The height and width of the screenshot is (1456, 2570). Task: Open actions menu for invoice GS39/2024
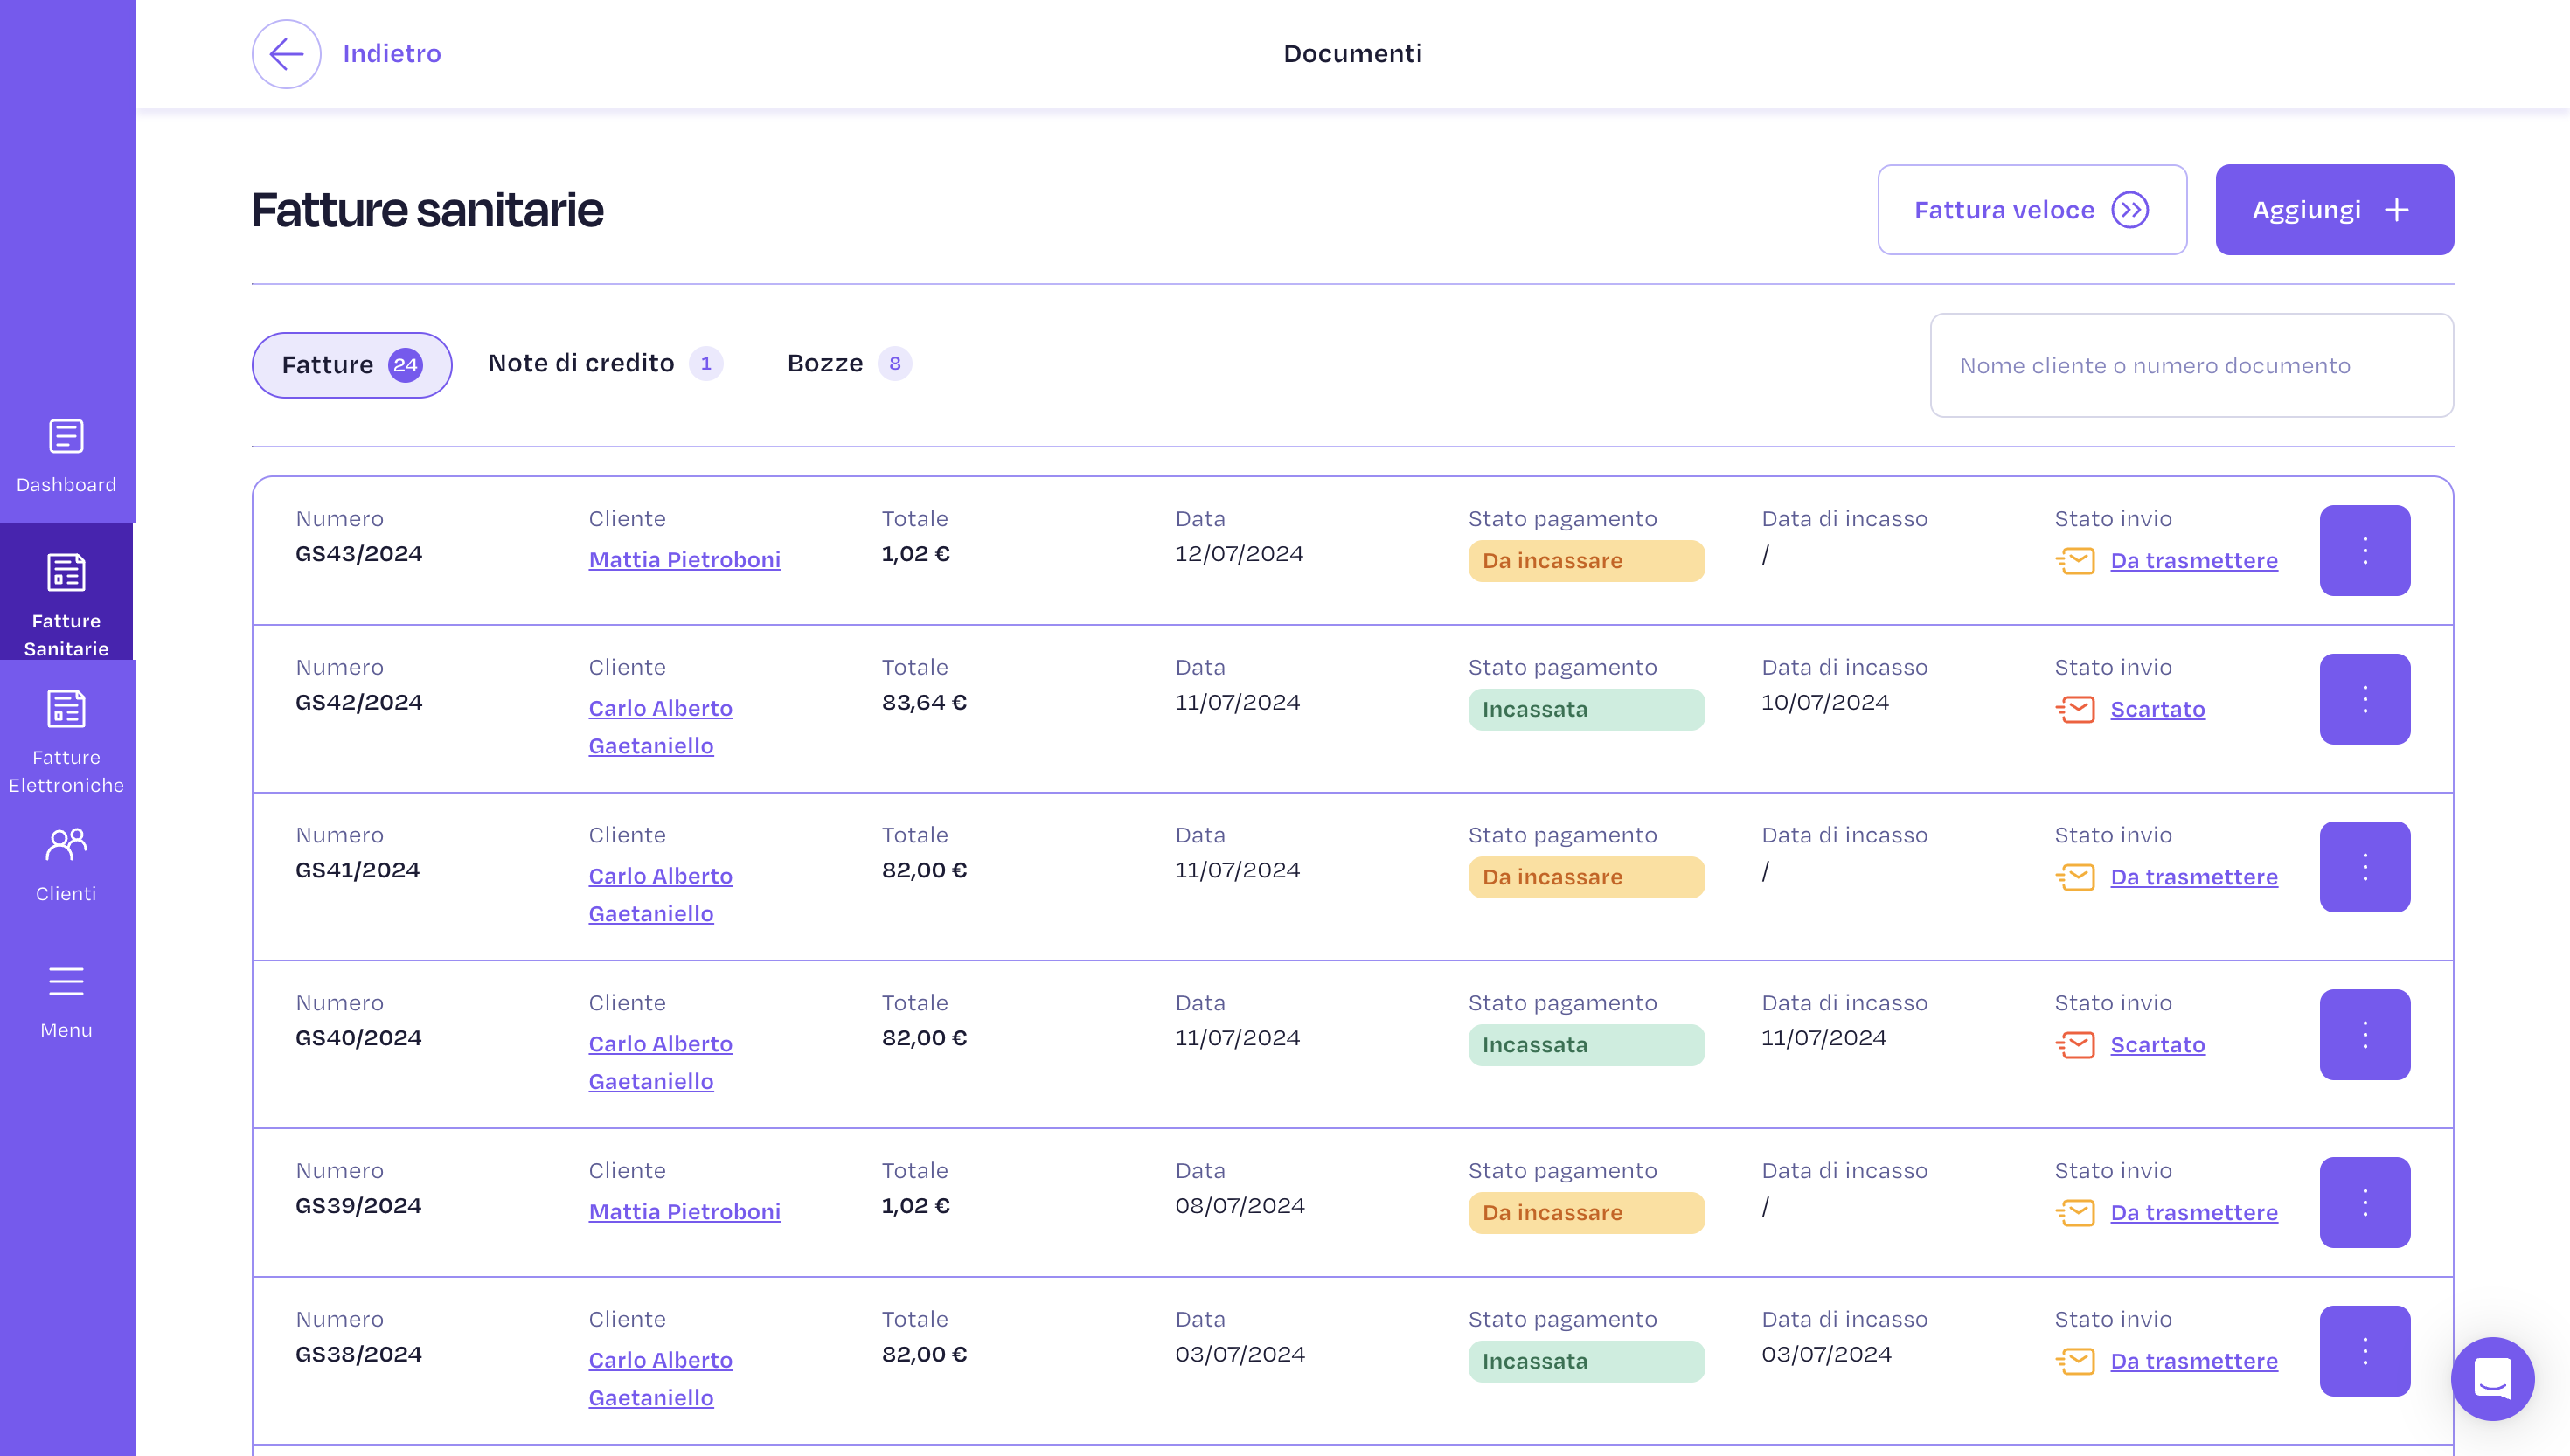click(2364, 1202)
